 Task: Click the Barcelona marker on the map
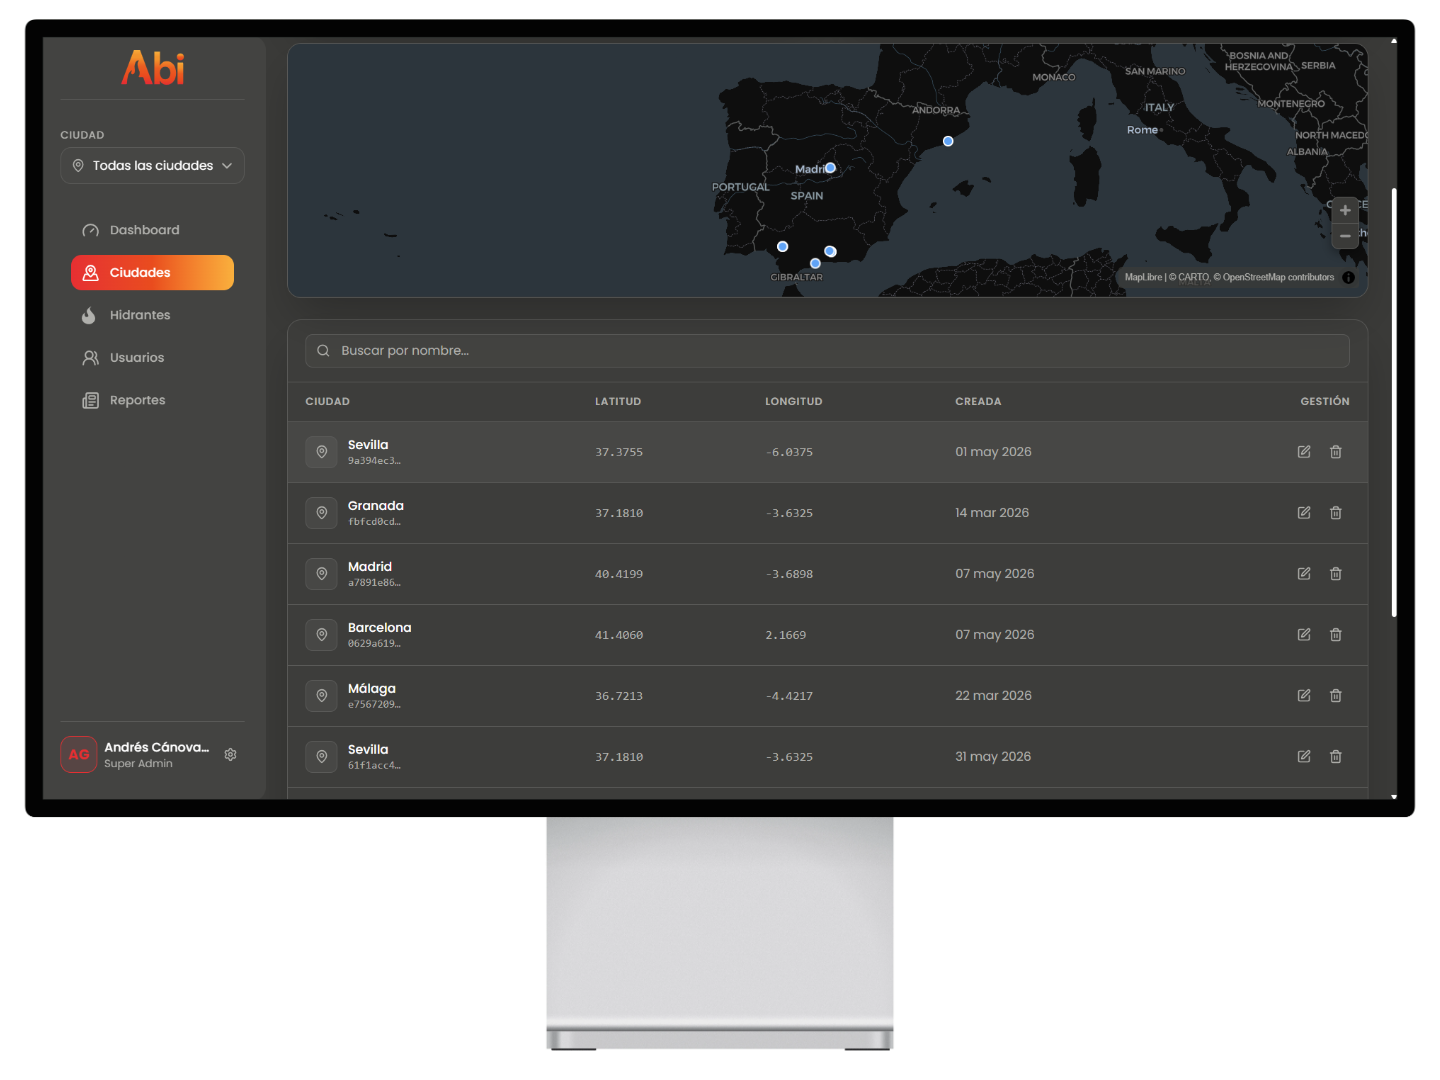click(x=948, y=141)
